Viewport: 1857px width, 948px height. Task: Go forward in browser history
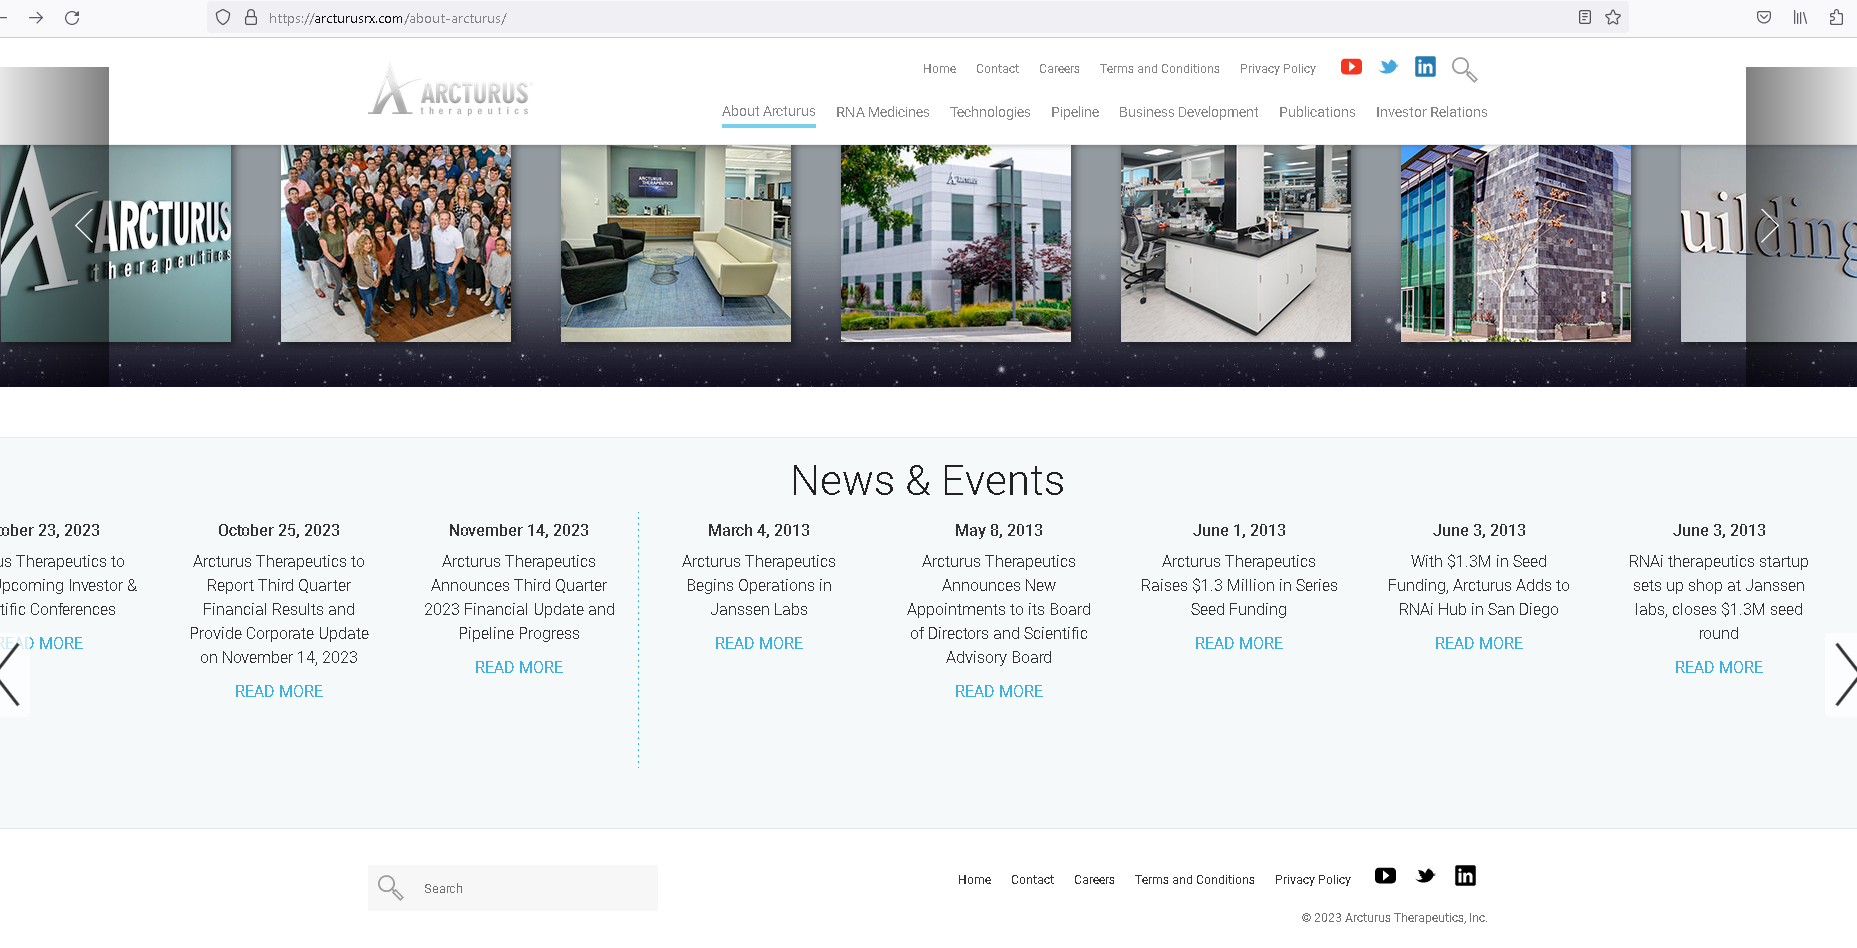click(36, 18)
